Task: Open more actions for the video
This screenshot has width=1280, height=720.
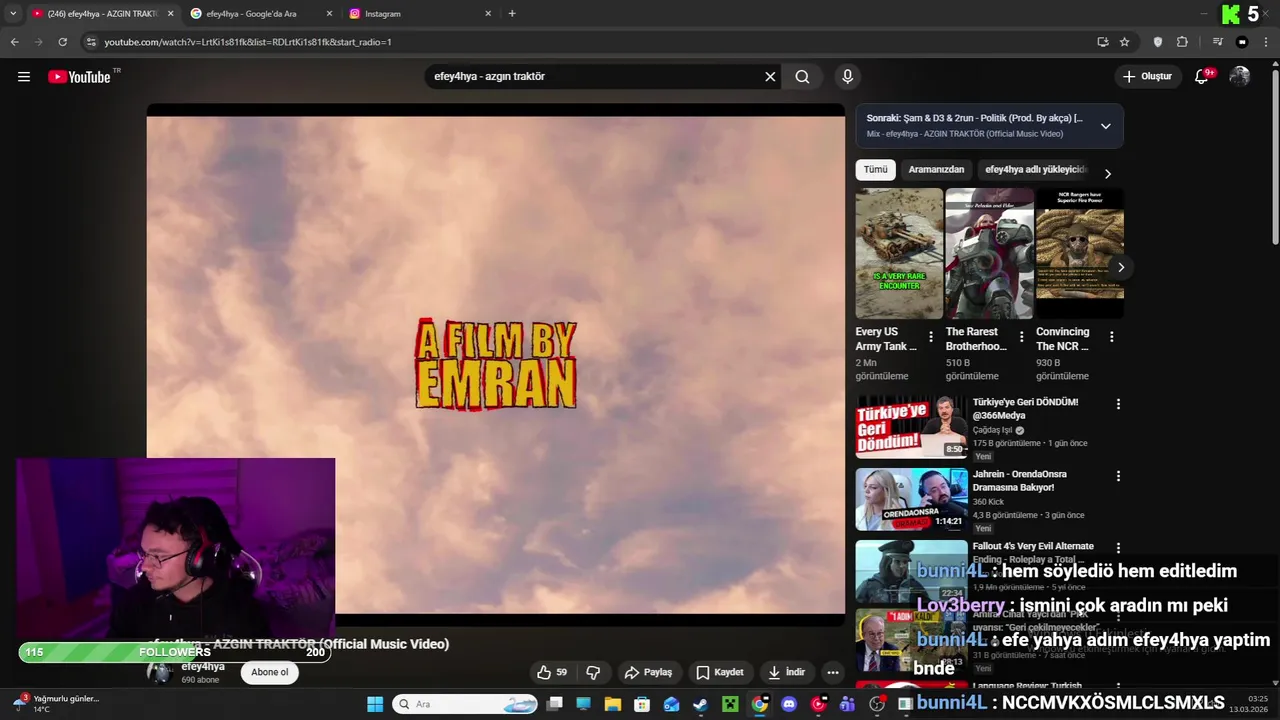Action: tap(833, 672)
